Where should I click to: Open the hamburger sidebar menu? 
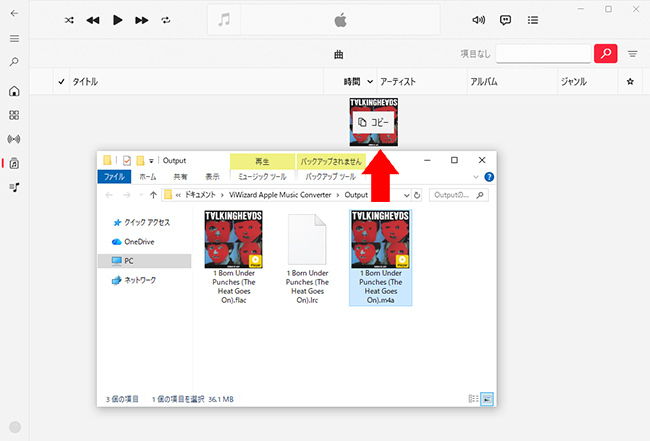(15, 39)
